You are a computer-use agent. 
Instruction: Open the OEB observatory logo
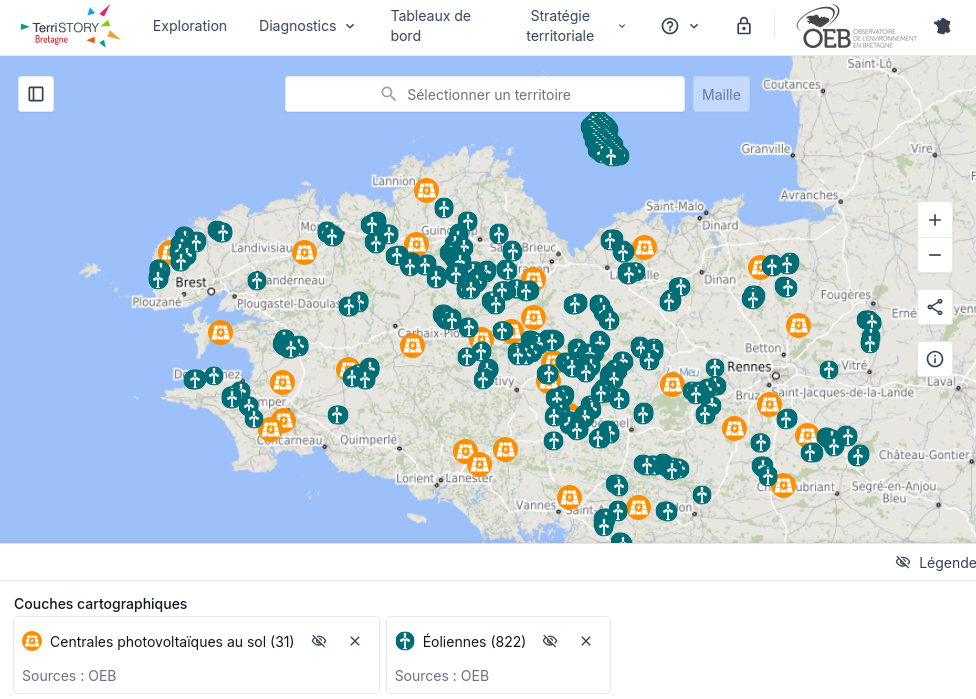pos(856,27)
